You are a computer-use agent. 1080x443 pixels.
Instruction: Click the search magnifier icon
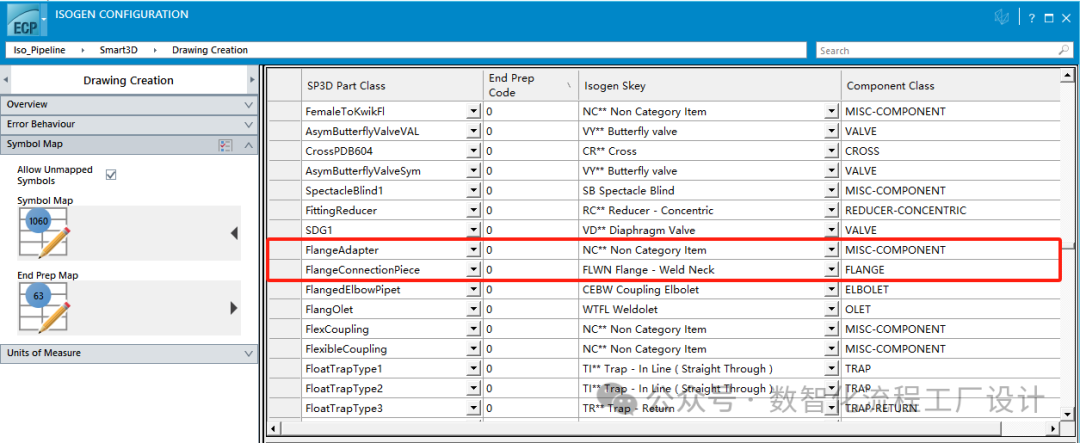(x=1063, y=50)
